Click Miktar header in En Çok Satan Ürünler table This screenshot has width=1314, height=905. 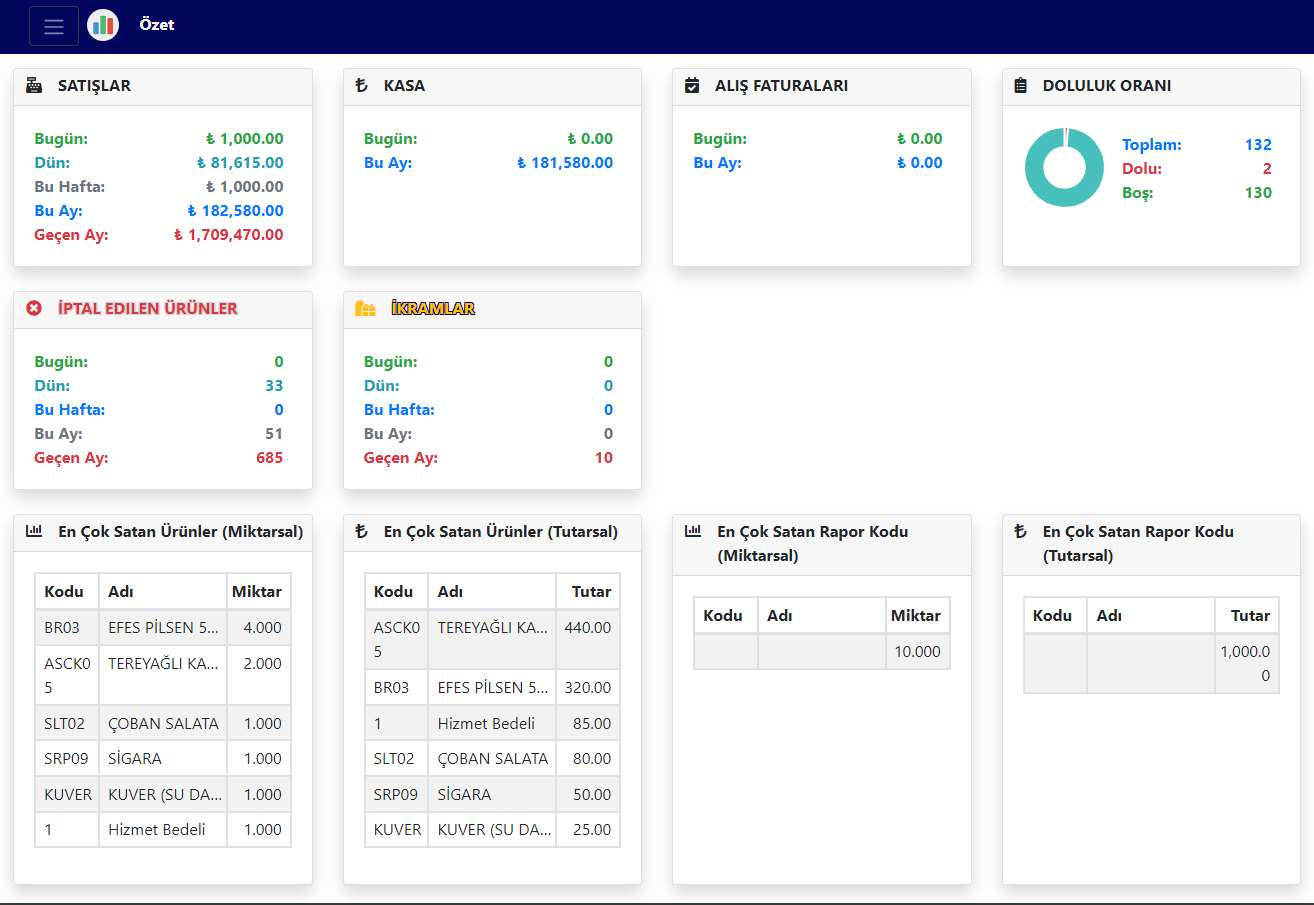(257, 592)
